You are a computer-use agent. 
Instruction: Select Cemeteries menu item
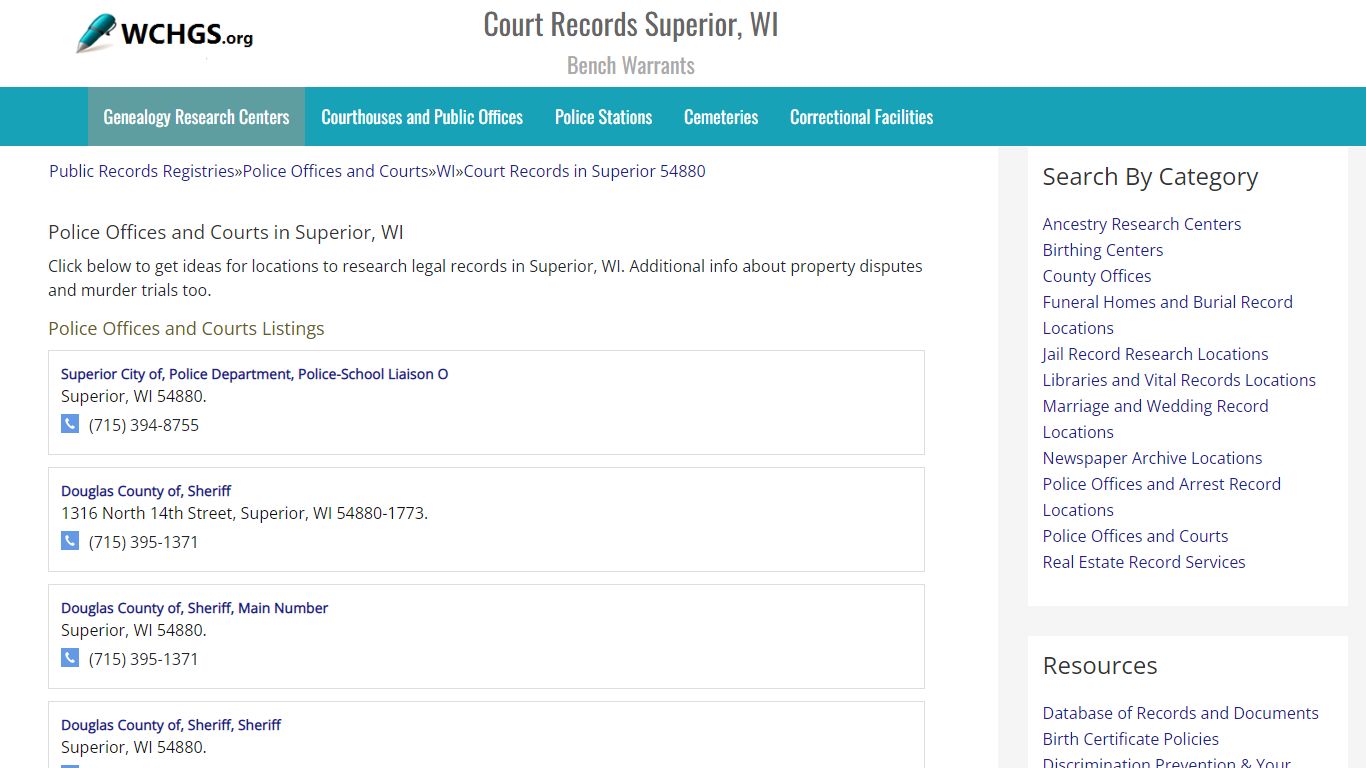click(x=721, y=117)
